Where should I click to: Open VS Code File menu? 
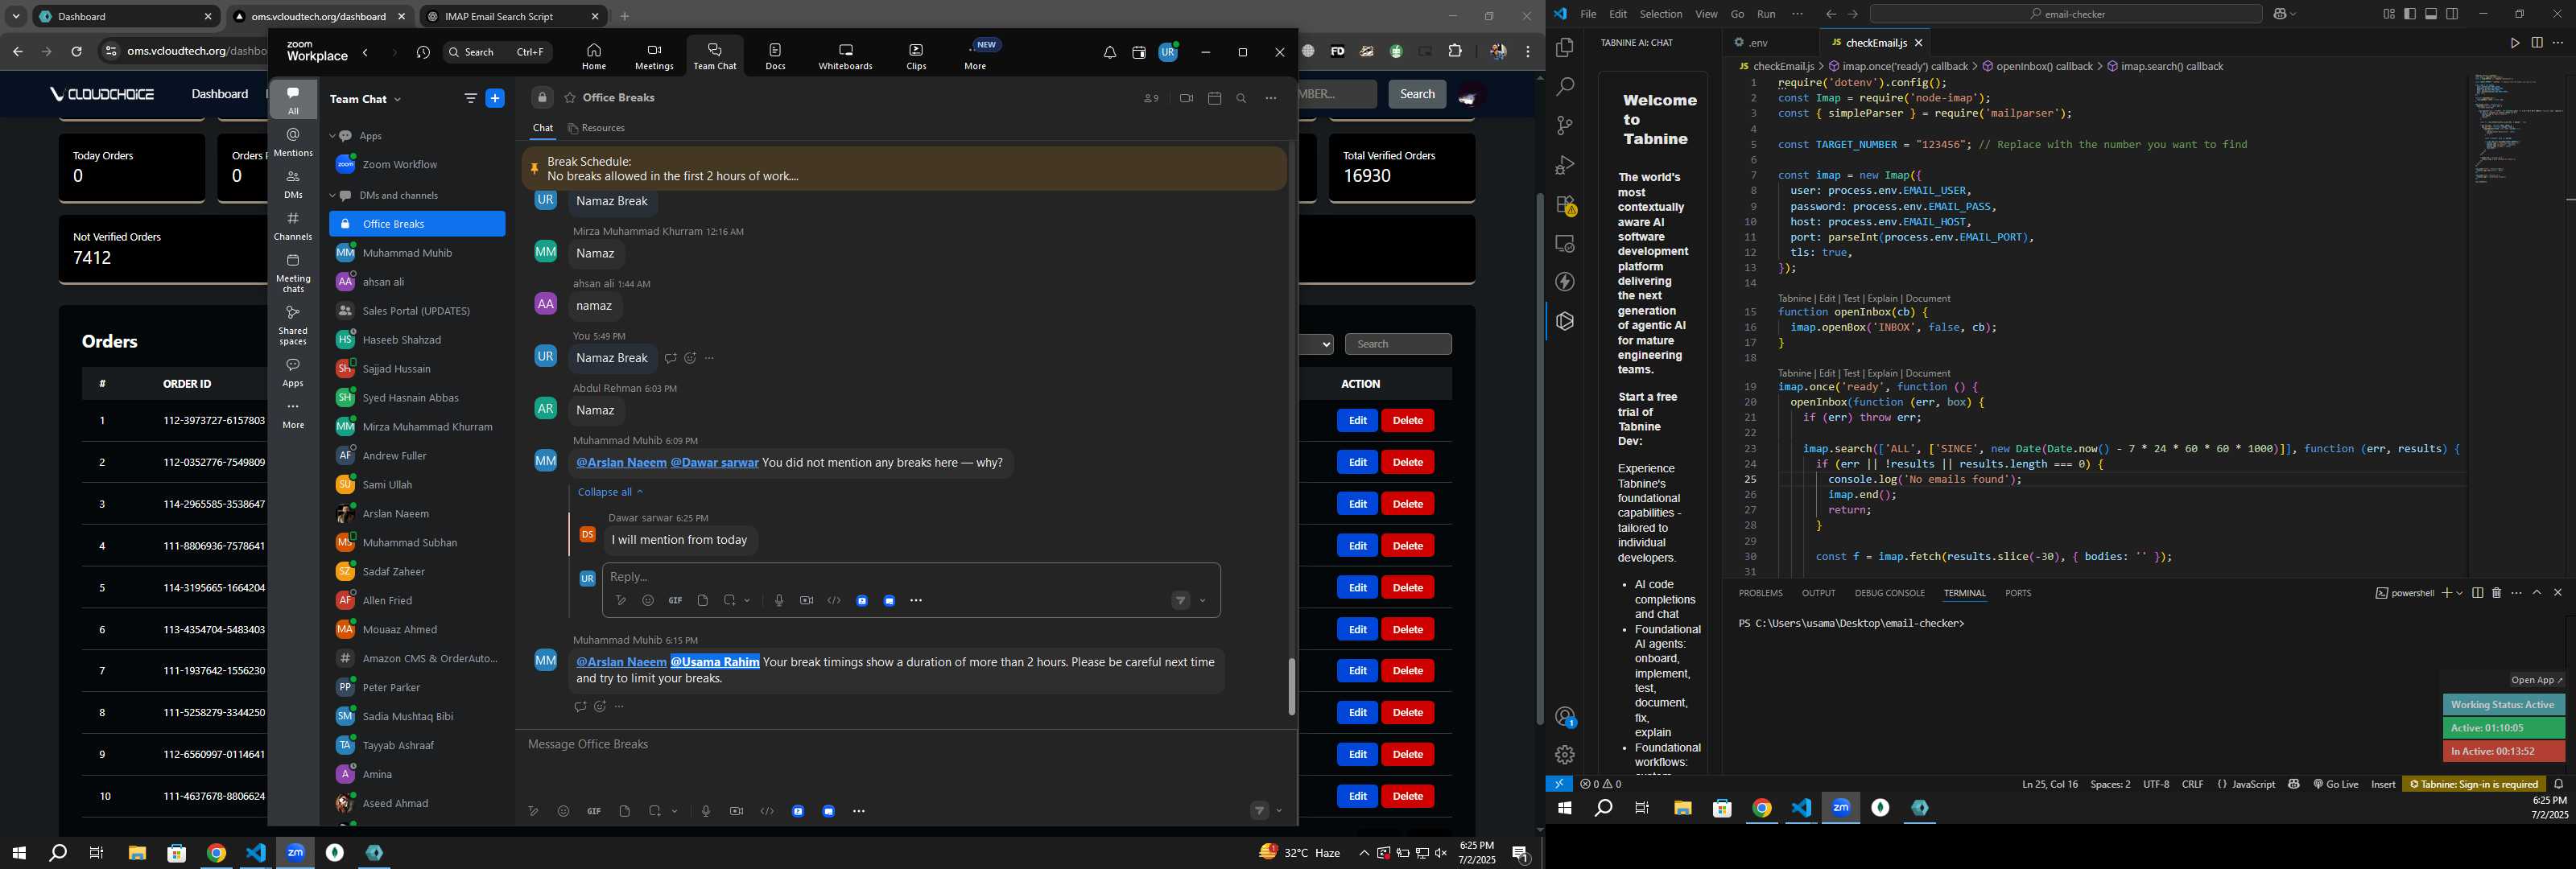coord(1588,14)
